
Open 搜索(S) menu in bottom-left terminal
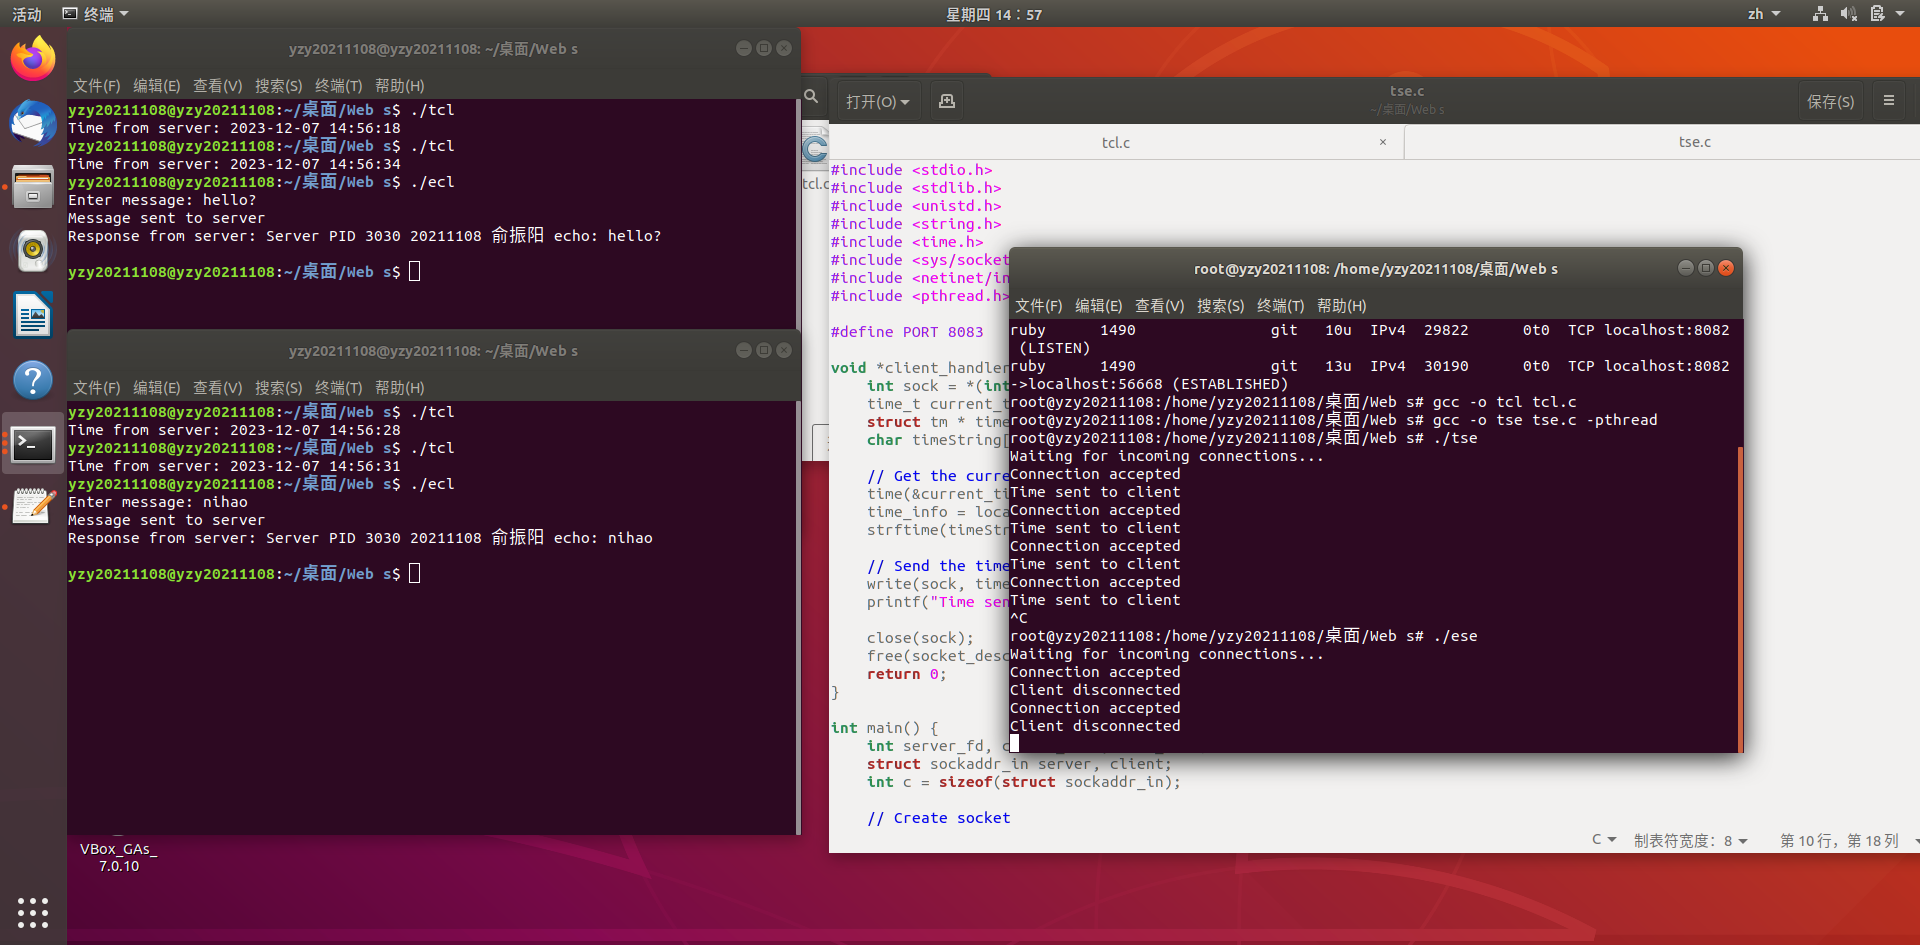pyautogui.click(x=279, y=388)
